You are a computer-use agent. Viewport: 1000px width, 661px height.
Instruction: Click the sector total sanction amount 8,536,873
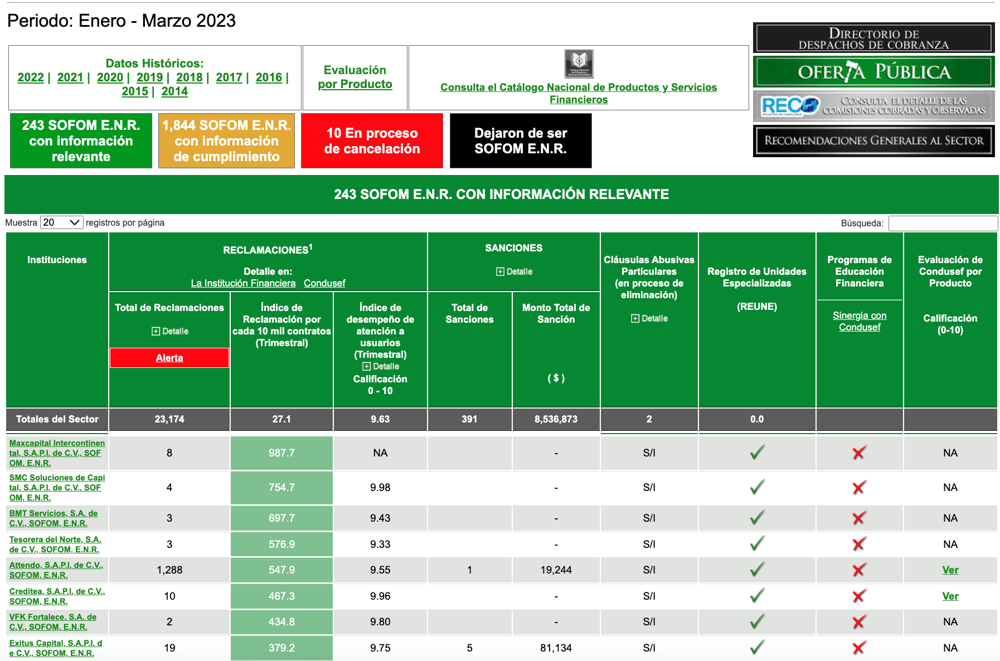pos(556,419)
